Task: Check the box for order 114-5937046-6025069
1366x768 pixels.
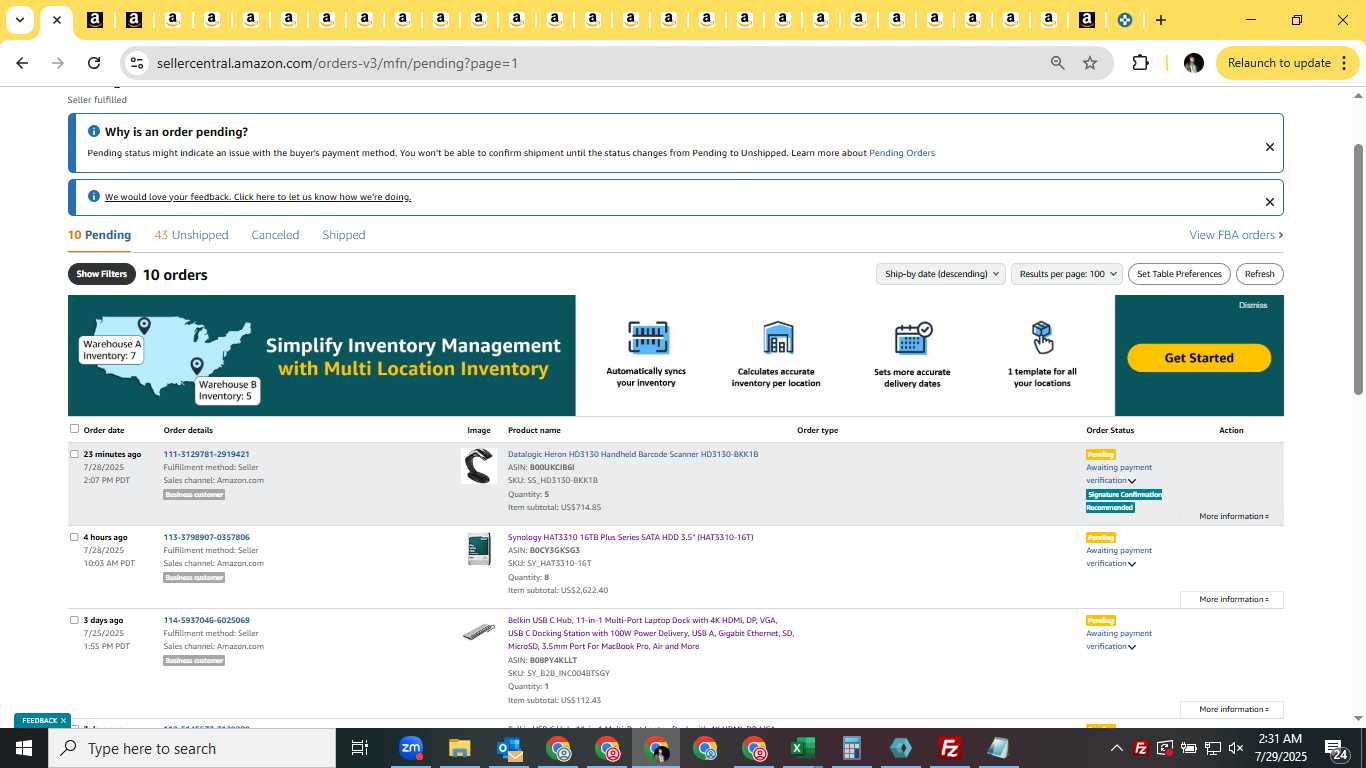Action: point(74,620)
